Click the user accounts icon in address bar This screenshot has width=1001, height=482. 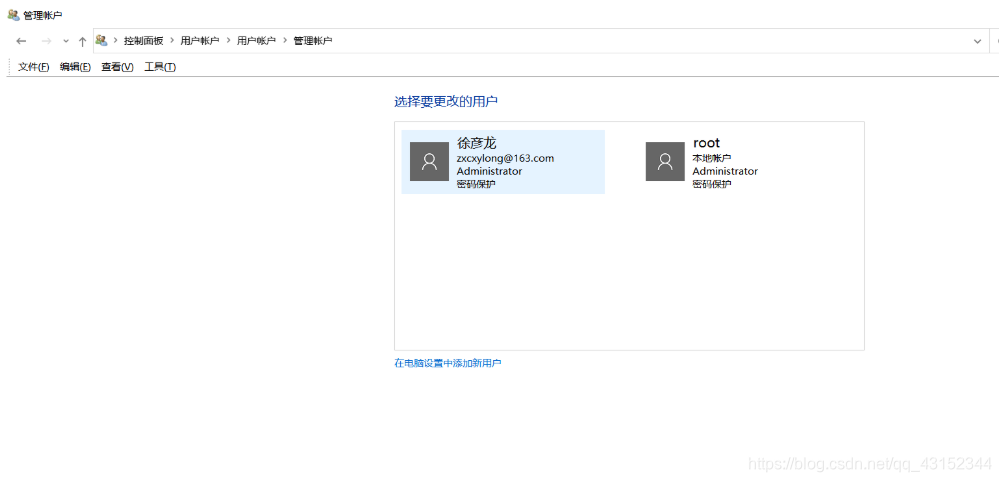point(102,40)
